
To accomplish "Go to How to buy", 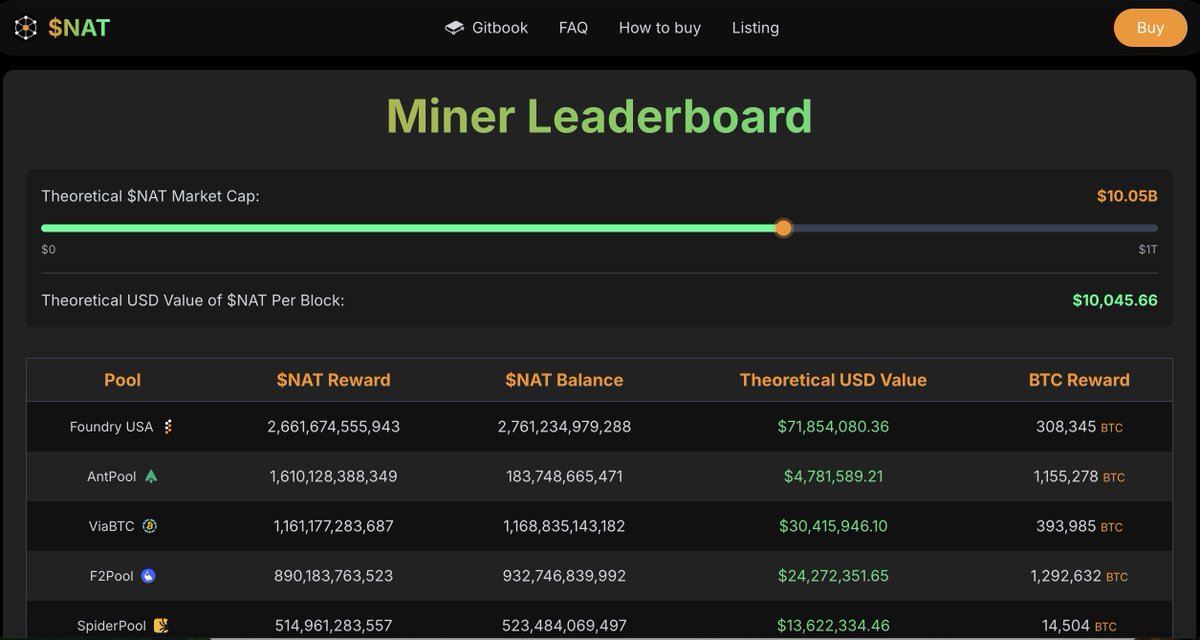I will [x=660, y=28].
